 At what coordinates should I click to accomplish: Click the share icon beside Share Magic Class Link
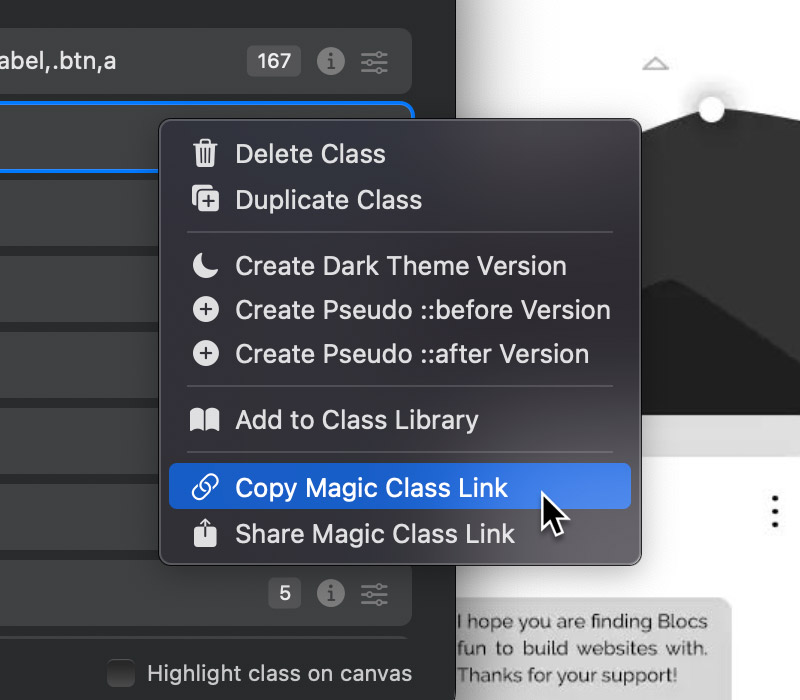point(205,533)
